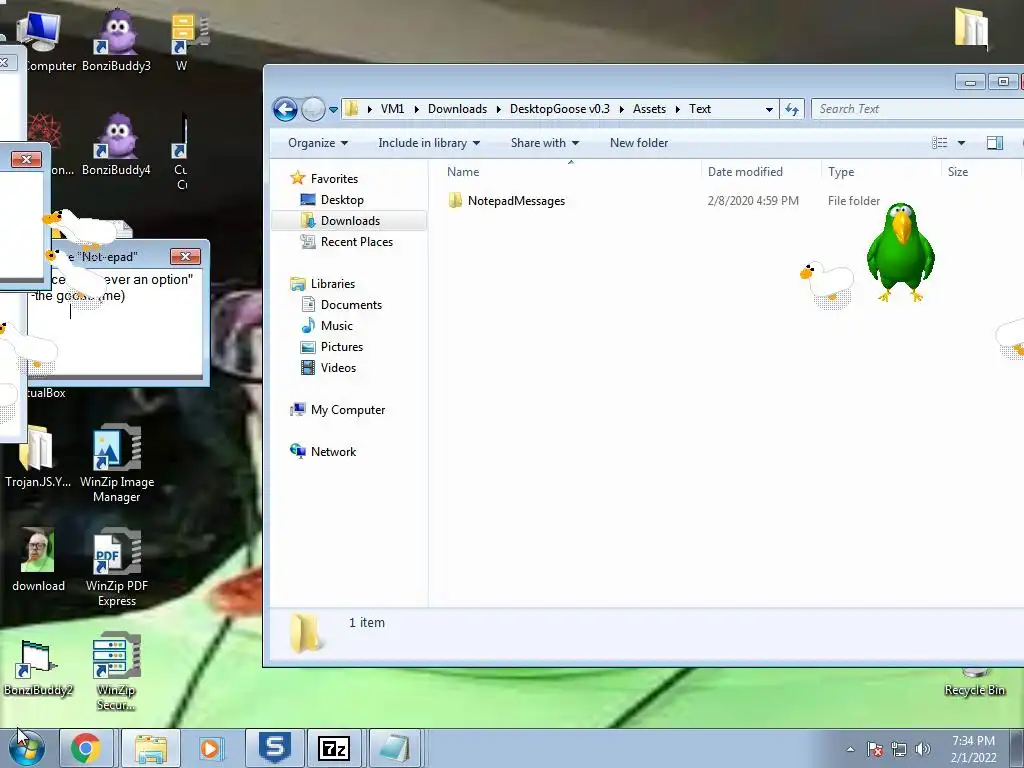Refresh the Explorer address bar
This screenshot has width=1024, height=768.
[x=792, y=109]
